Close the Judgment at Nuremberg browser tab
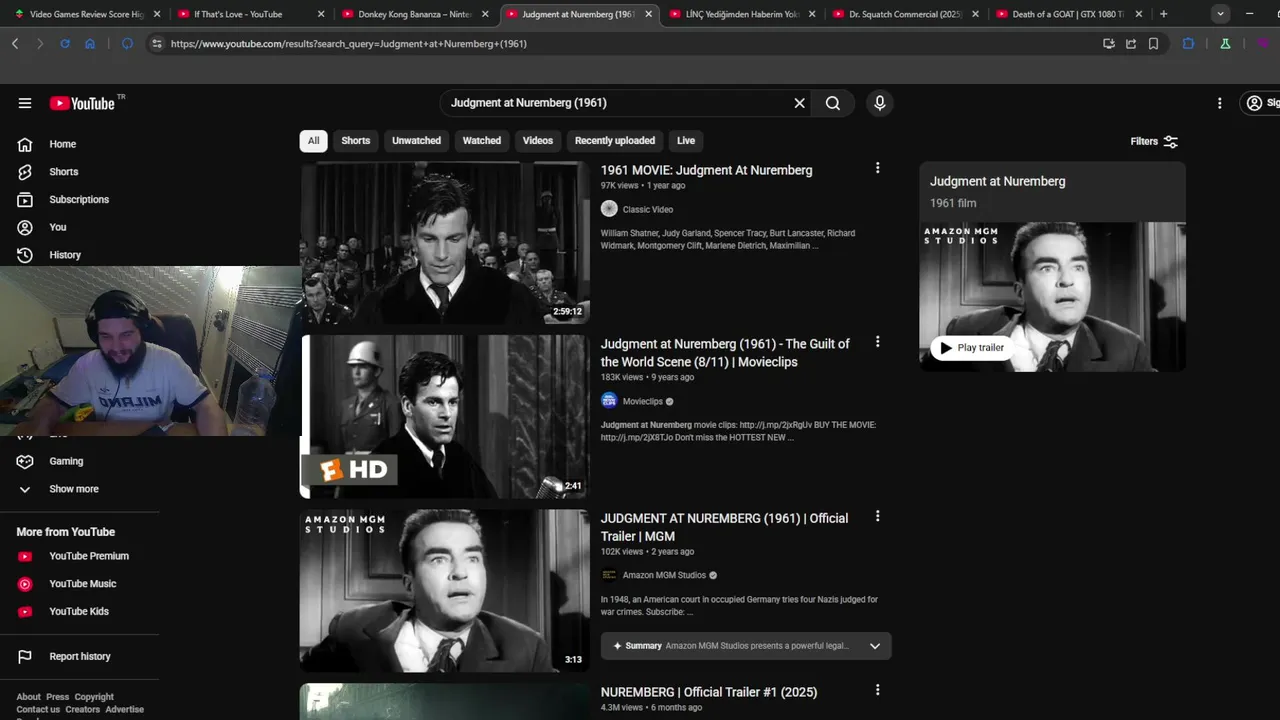This screenshot has height=720, width=1280. coord(648,14)
